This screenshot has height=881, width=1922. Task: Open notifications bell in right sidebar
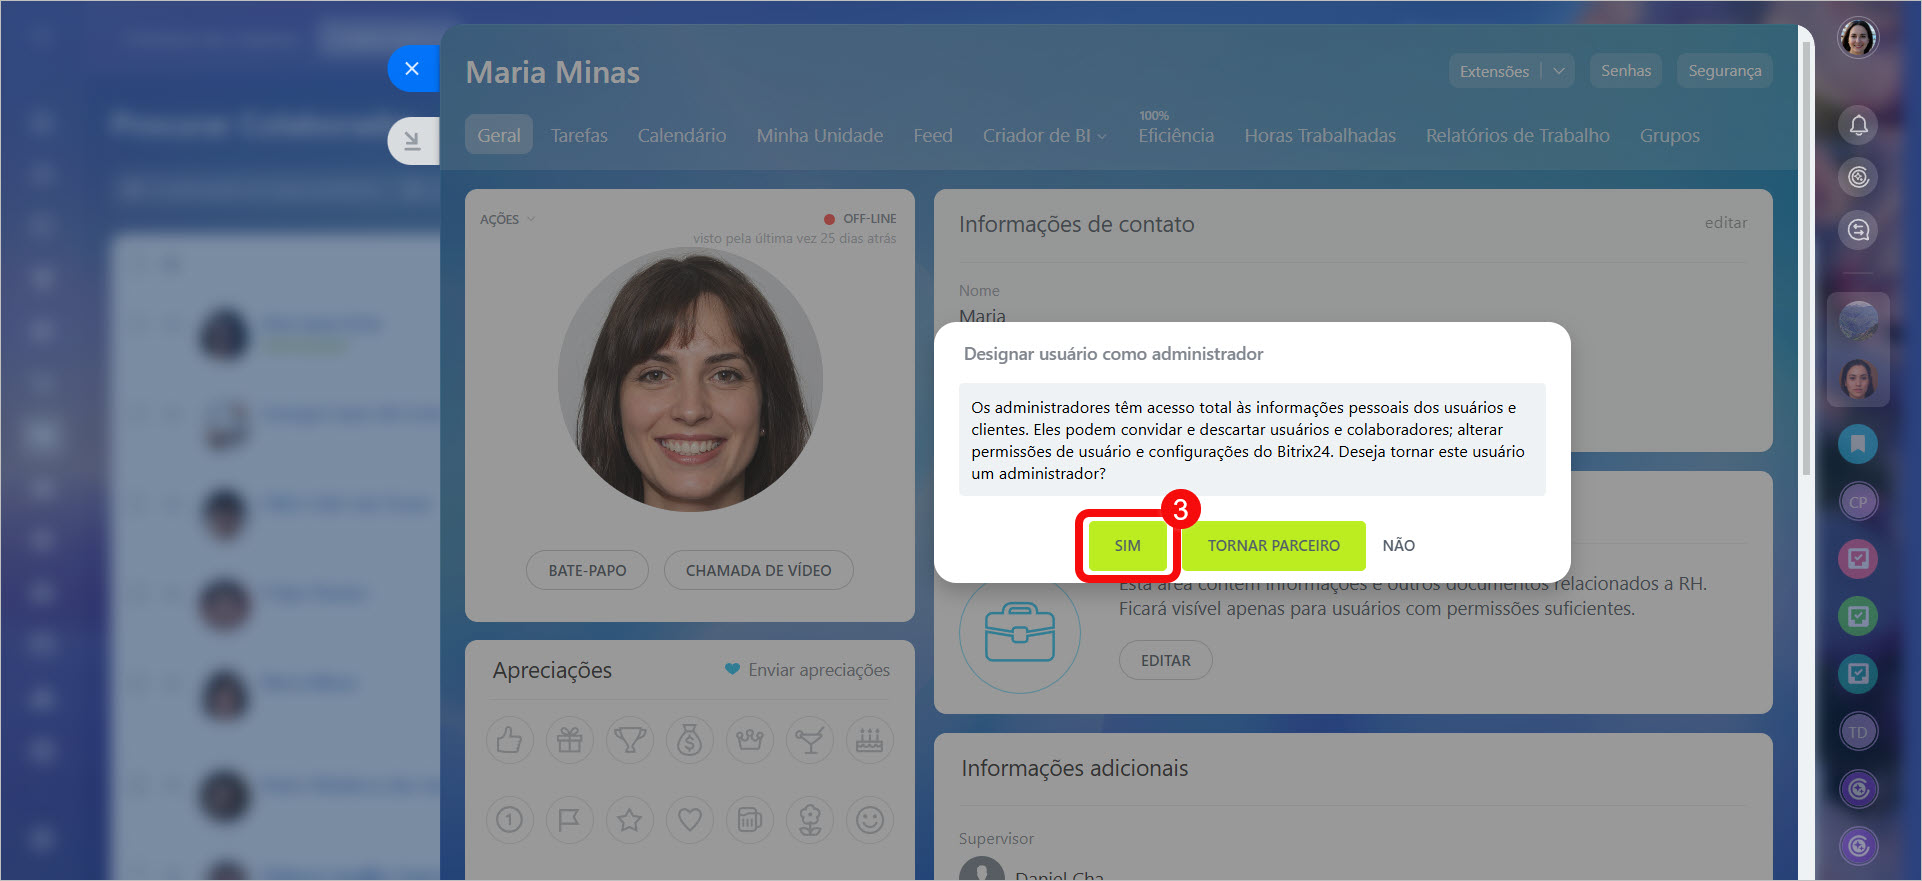pos(1858,125)
